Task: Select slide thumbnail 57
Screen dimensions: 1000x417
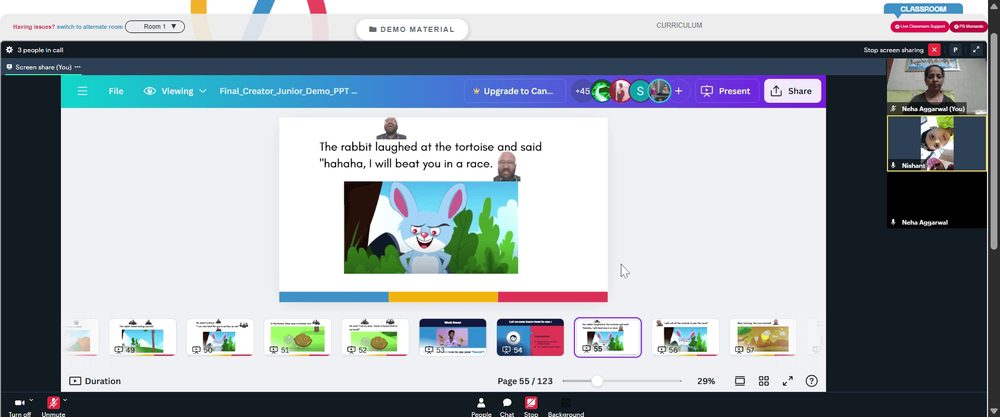Action: [763, 337]
